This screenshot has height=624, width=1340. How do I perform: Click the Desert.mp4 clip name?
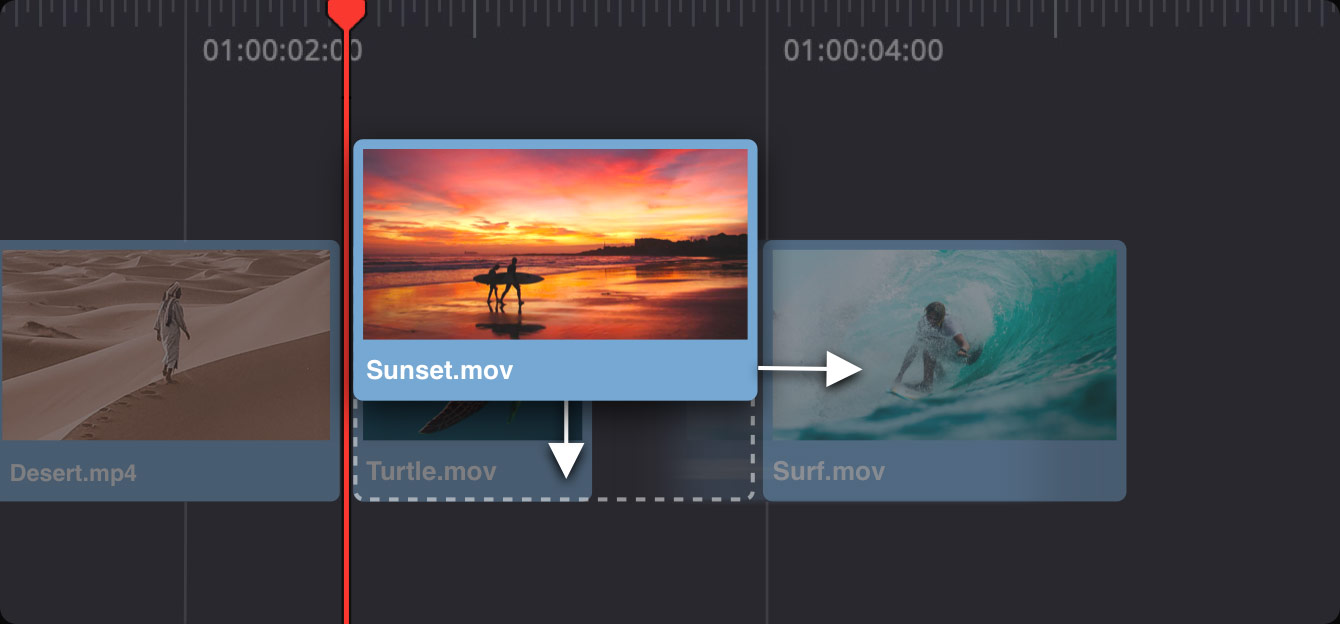pyautogui.click(x=73, y=472)
